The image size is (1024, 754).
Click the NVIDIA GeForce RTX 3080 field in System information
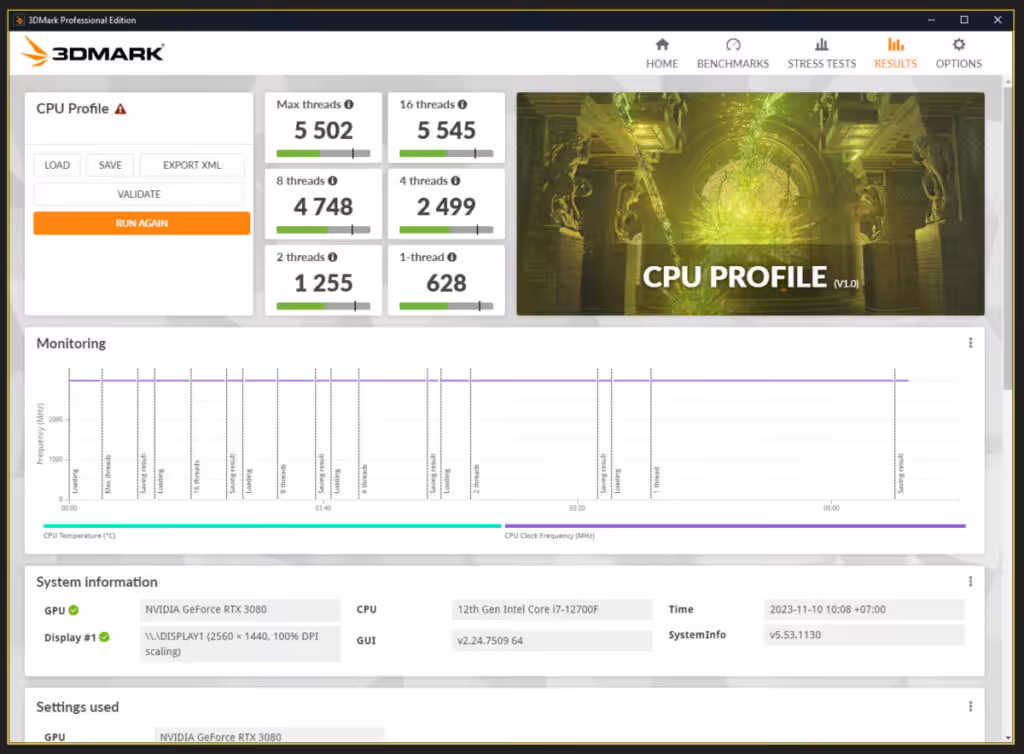click(240, 610)
